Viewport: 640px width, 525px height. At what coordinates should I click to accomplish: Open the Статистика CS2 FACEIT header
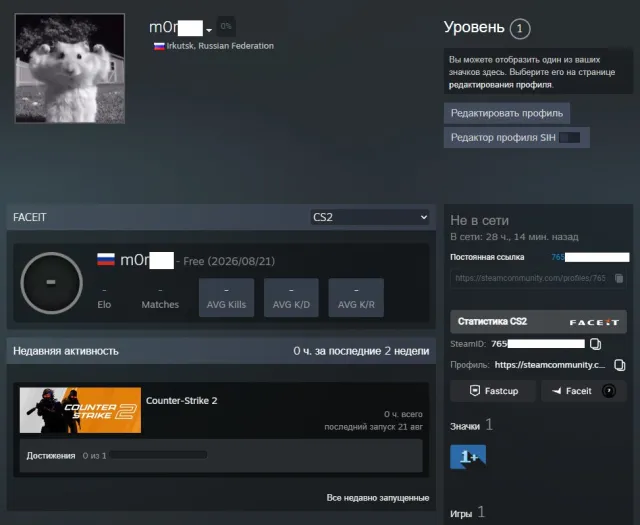(538, 322)
